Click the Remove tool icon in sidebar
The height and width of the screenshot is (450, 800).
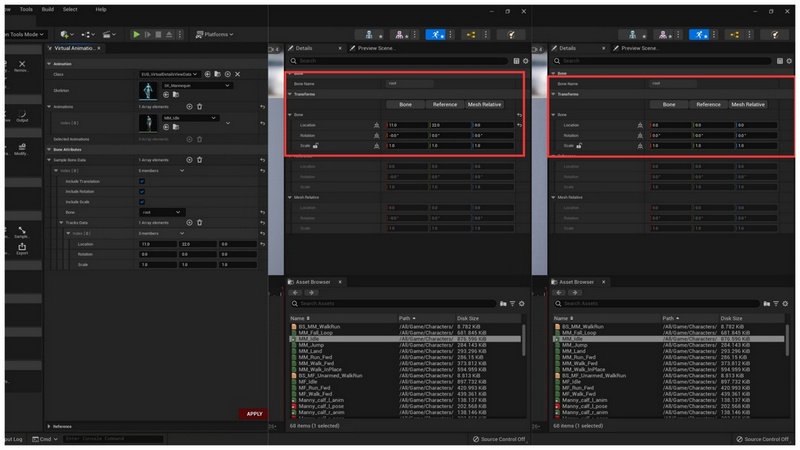click(22, 66)
